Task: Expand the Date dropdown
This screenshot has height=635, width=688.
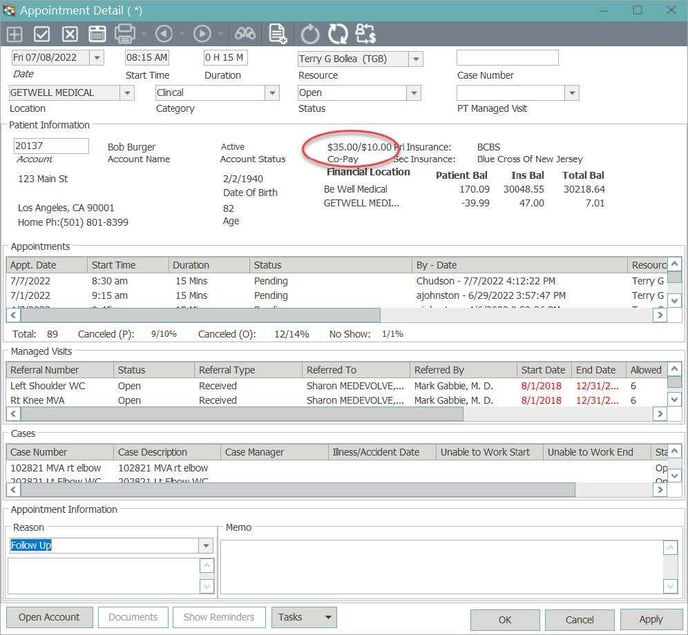Action: tap(97, 58)
